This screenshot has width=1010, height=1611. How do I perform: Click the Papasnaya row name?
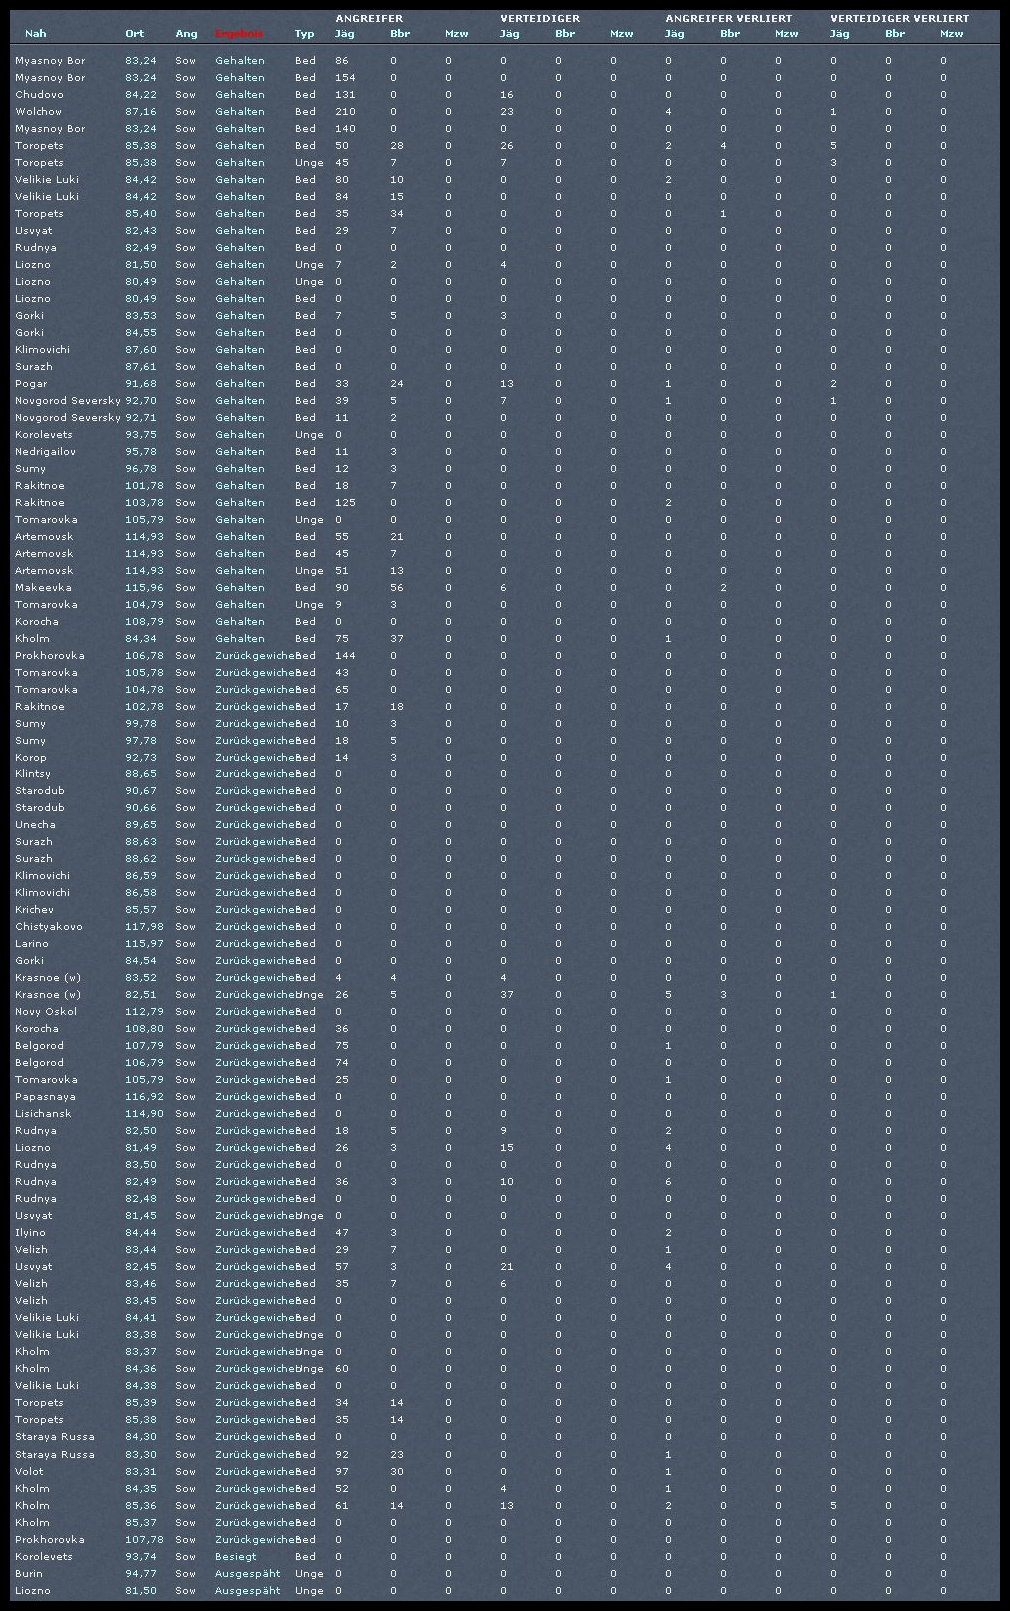pos(45,1097)
